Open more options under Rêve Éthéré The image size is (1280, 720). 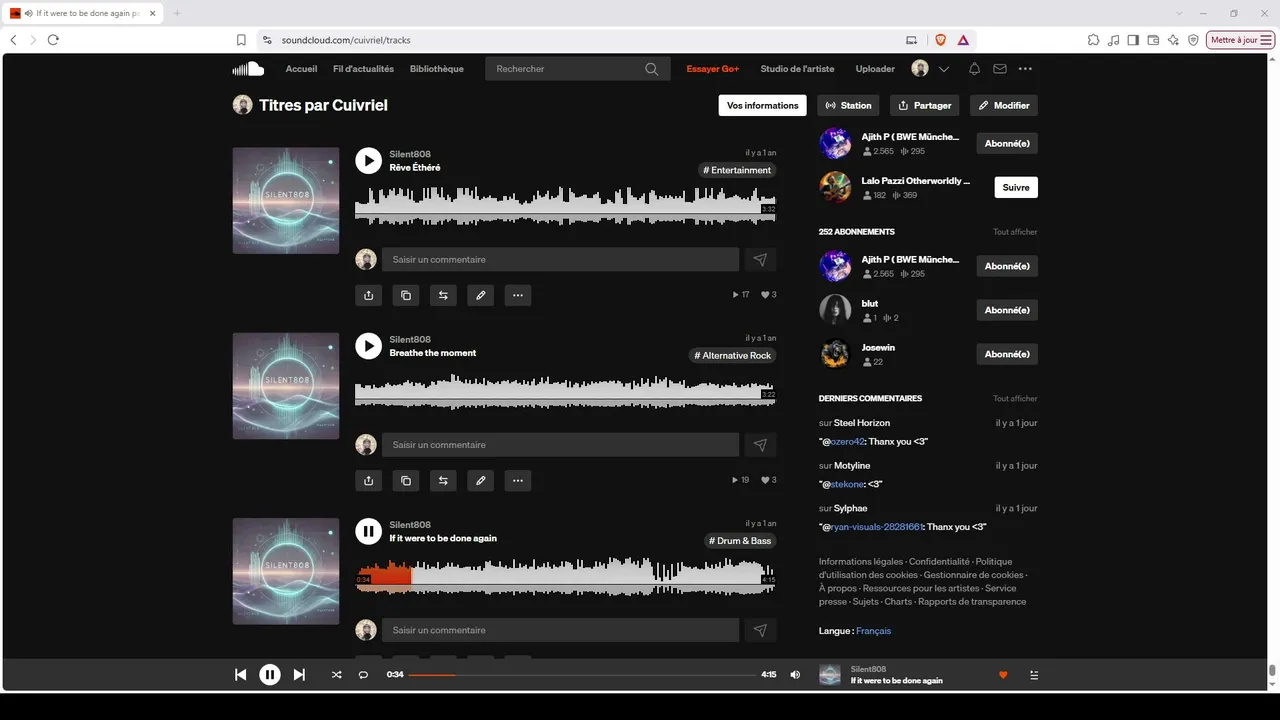[518, 295]
